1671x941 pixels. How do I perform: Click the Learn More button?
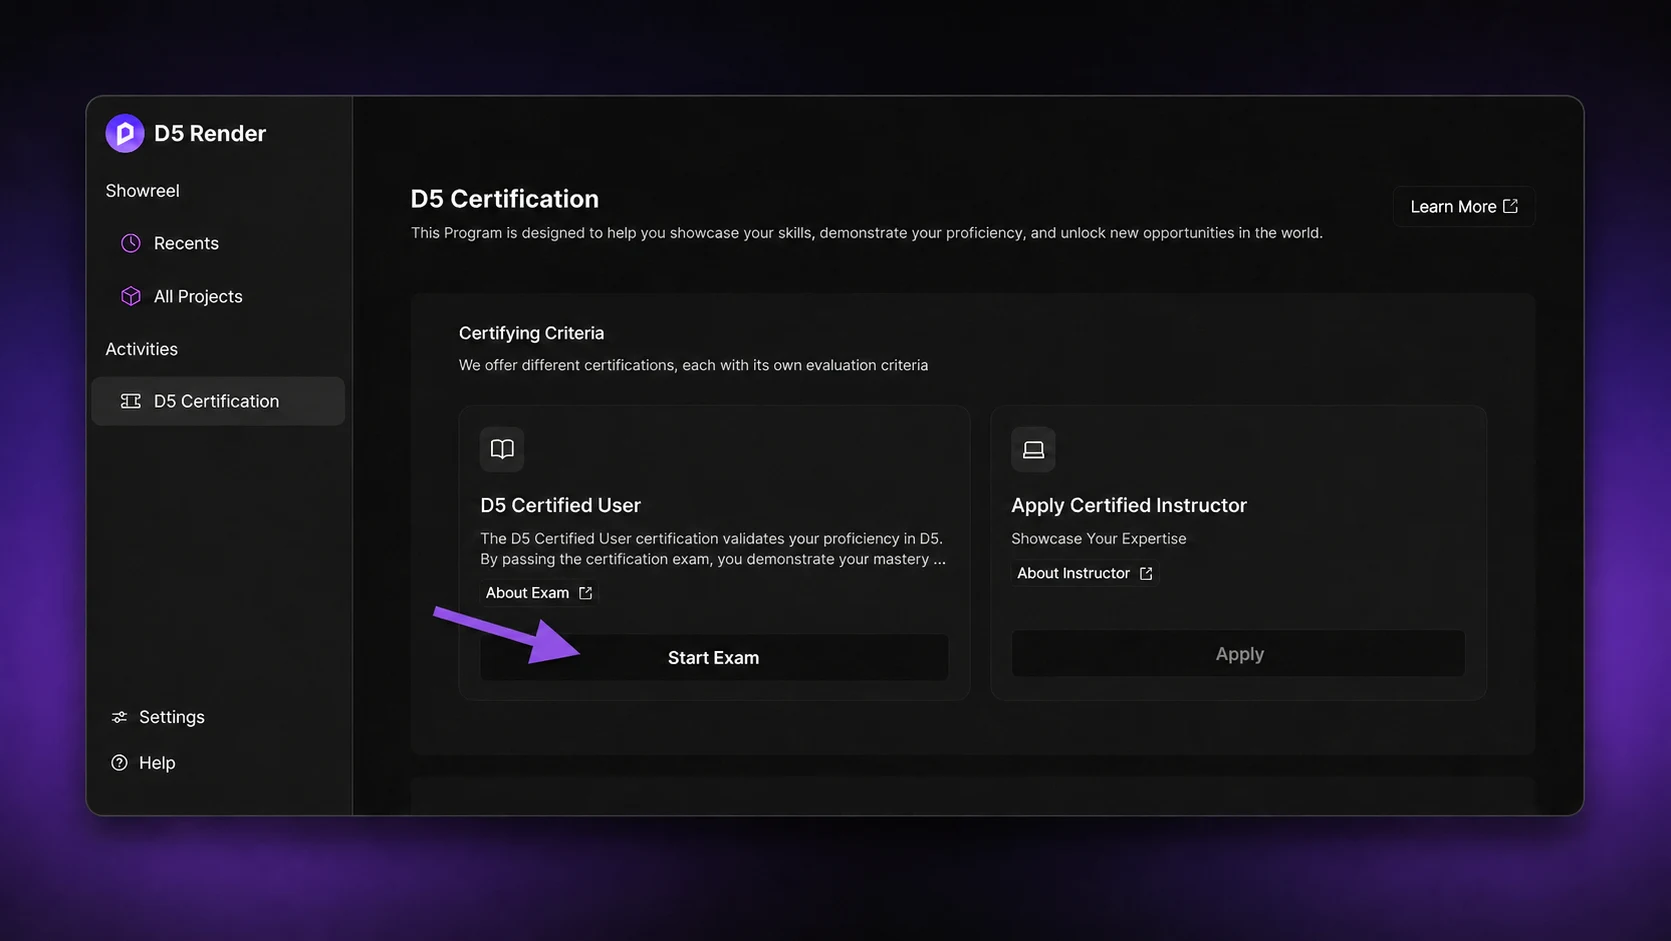[x=1464, y=206]
